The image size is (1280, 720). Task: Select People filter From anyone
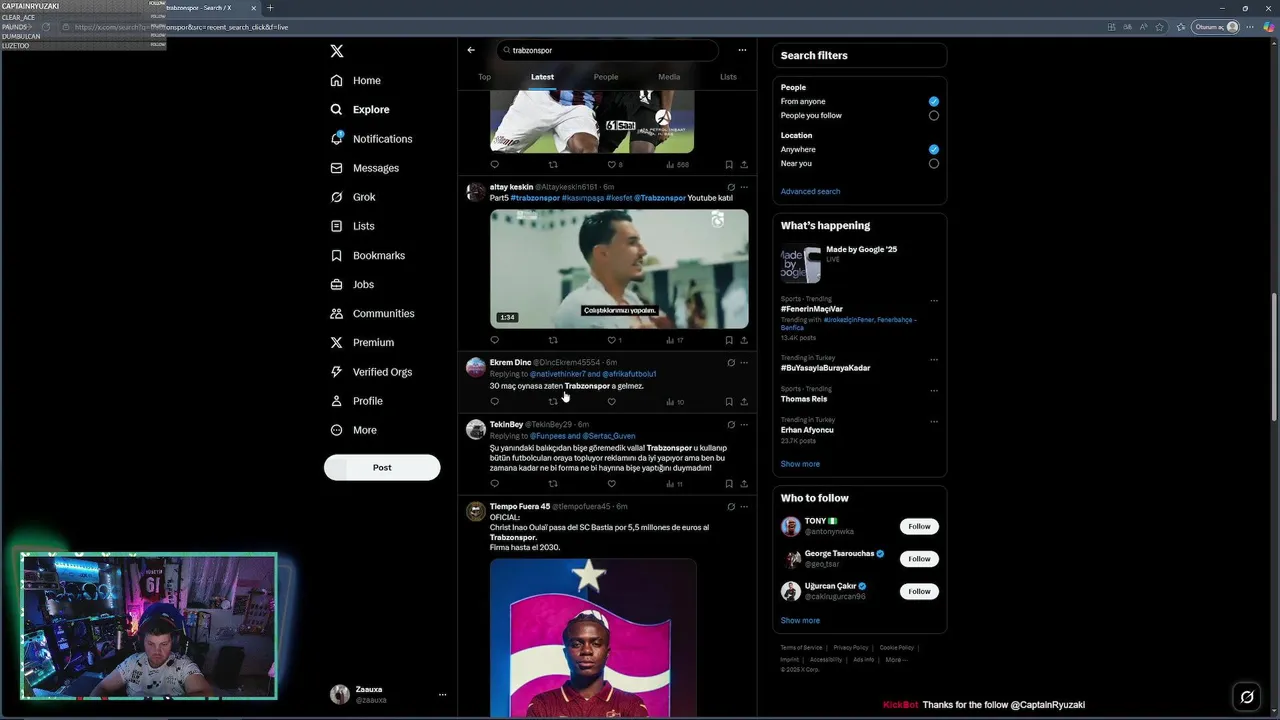tap(933, 101)
